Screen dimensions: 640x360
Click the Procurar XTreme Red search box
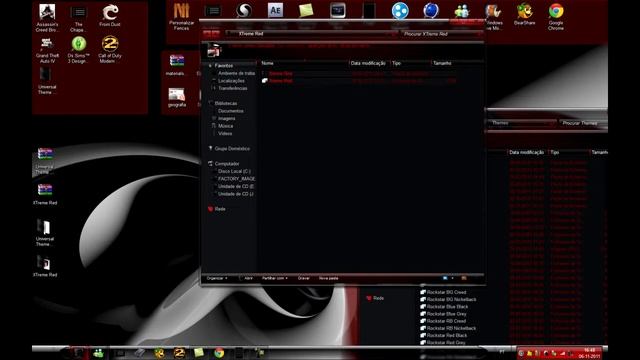(x=442, y=34)
